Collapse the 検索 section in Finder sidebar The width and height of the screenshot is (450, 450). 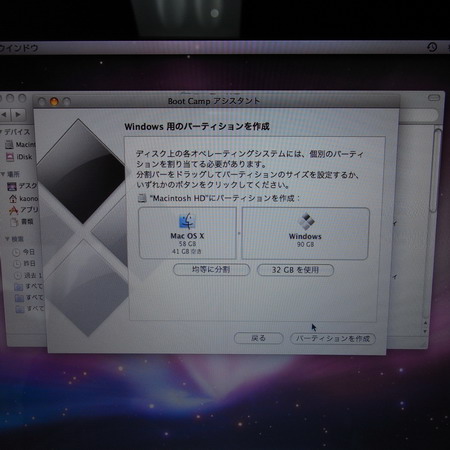coord(7,239)
